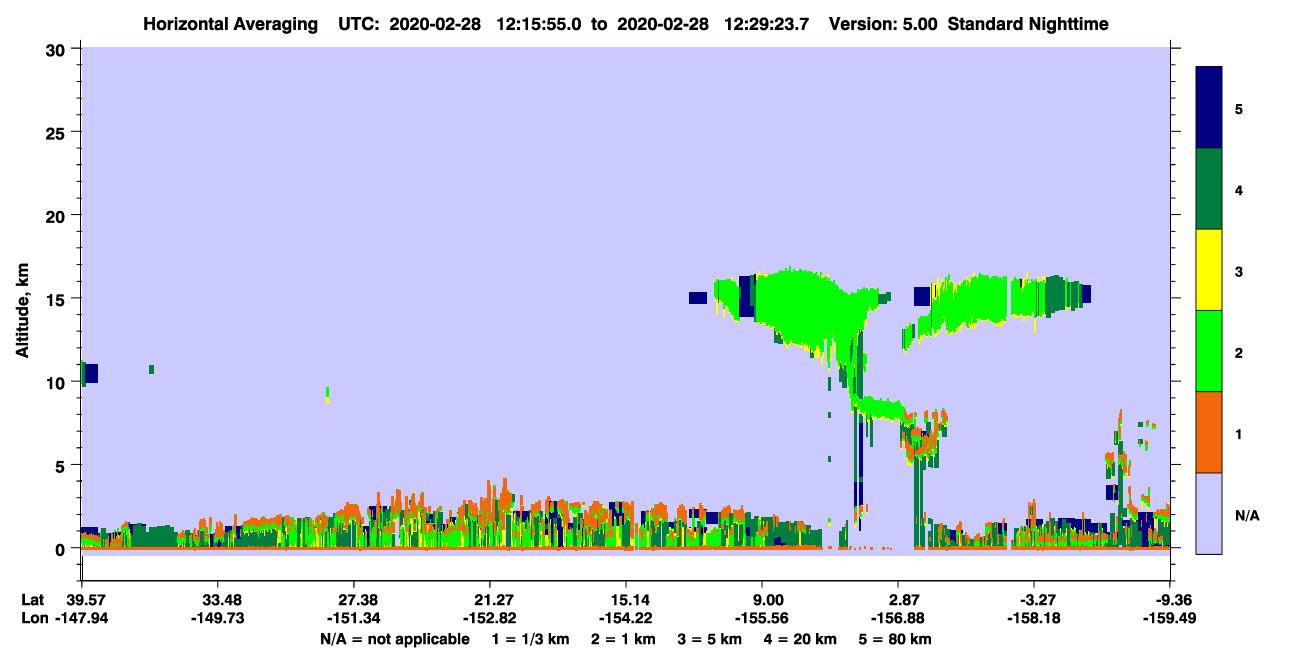Click the 'Lon' row label

click(x=33, y=618)
